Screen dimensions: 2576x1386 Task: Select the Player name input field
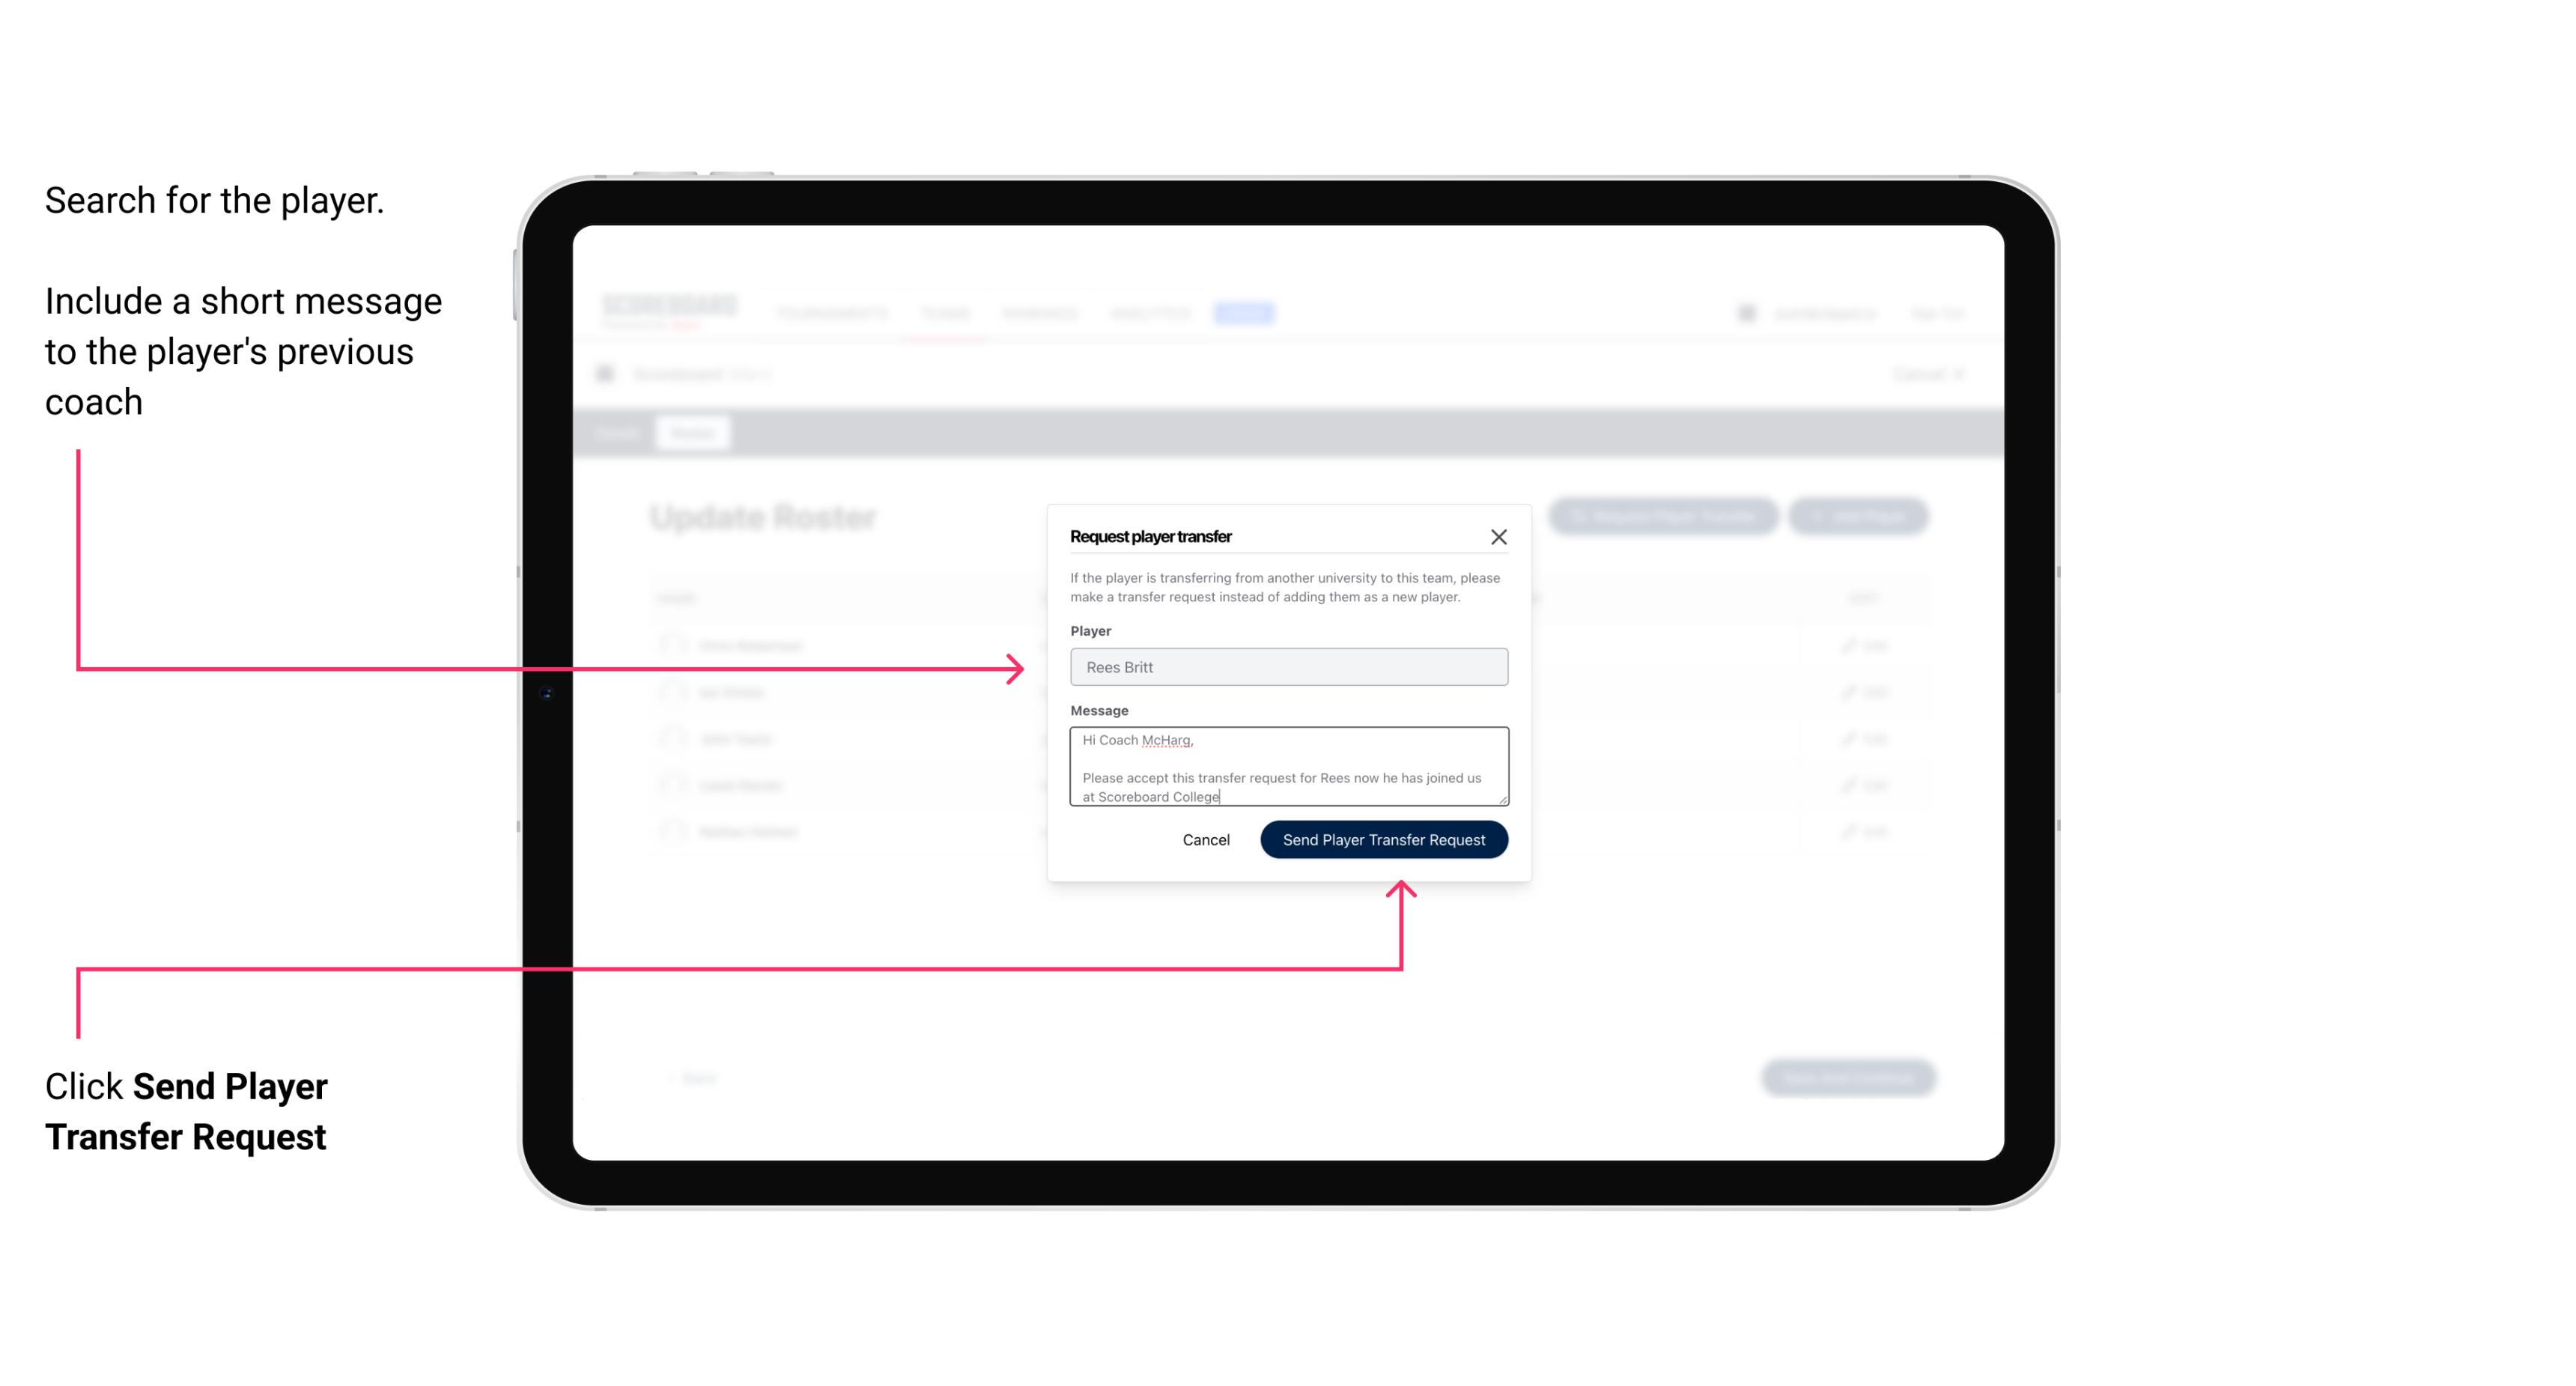[1287, 666]
